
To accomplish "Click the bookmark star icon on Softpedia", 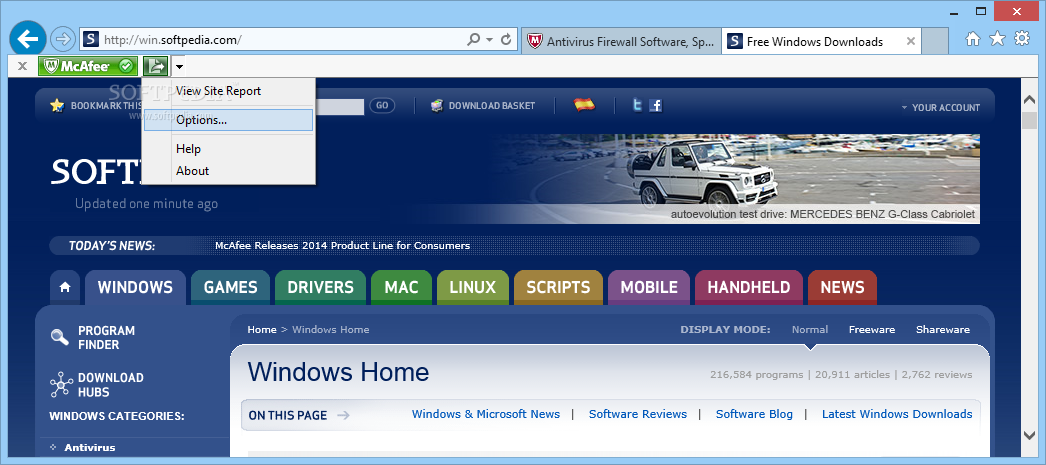I will pos(57,105).
